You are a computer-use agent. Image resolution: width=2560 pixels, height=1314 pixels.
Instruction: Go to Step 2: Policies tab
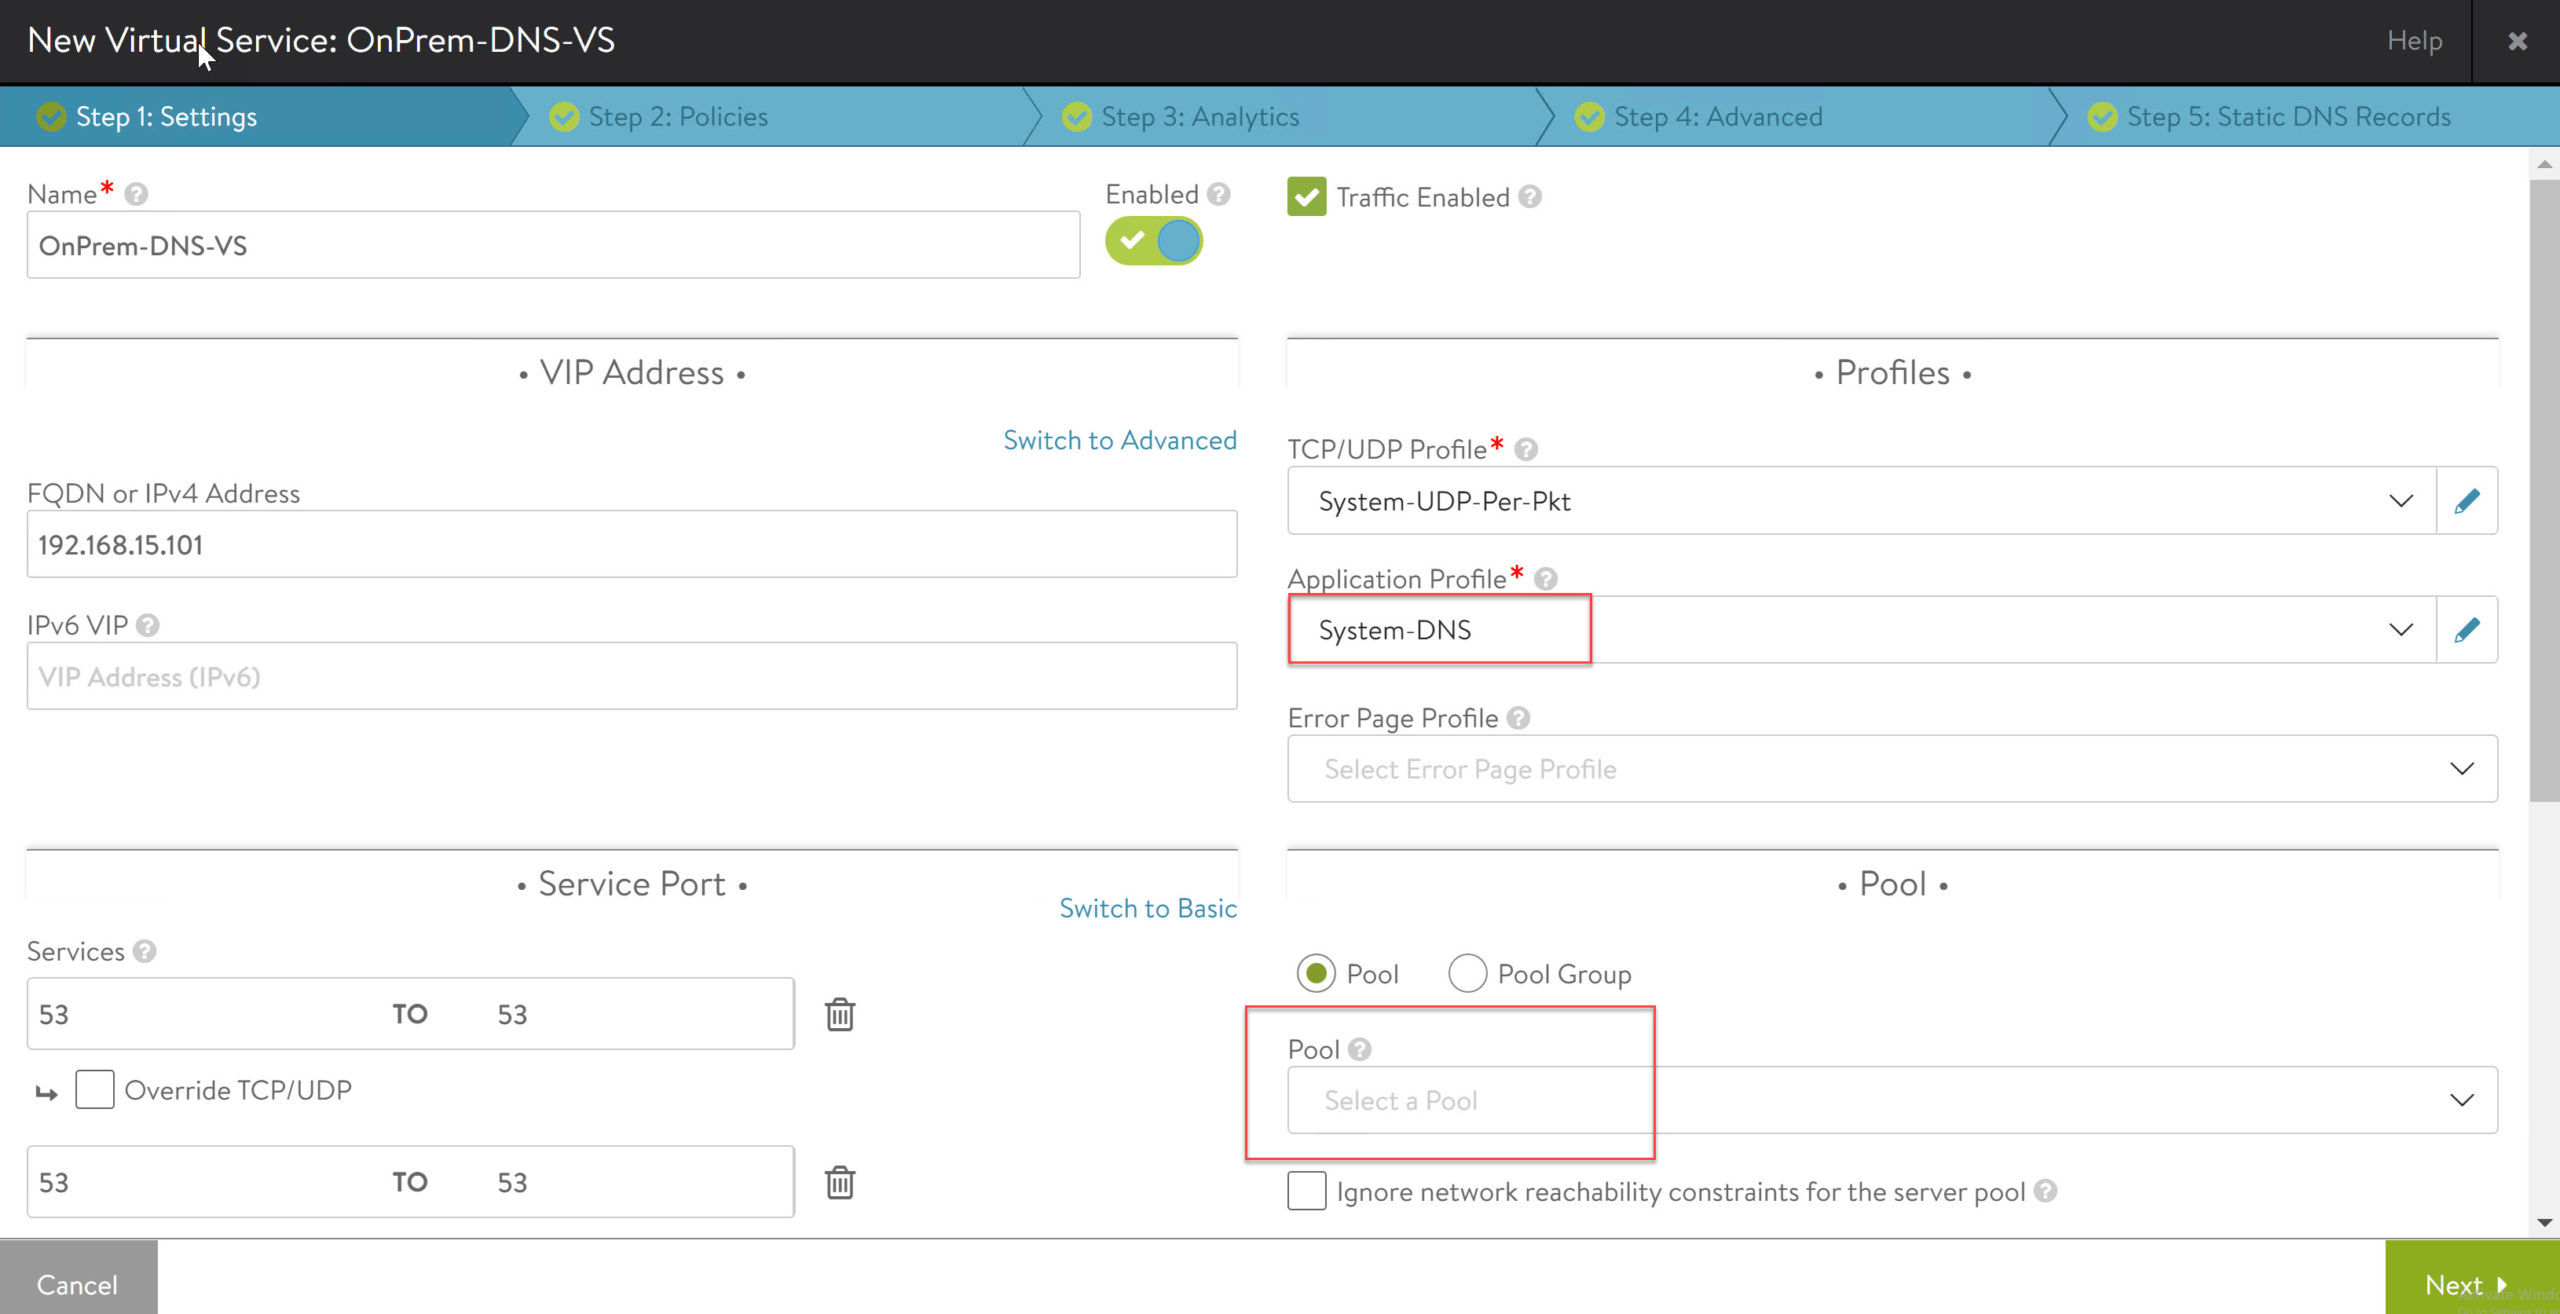678,117
